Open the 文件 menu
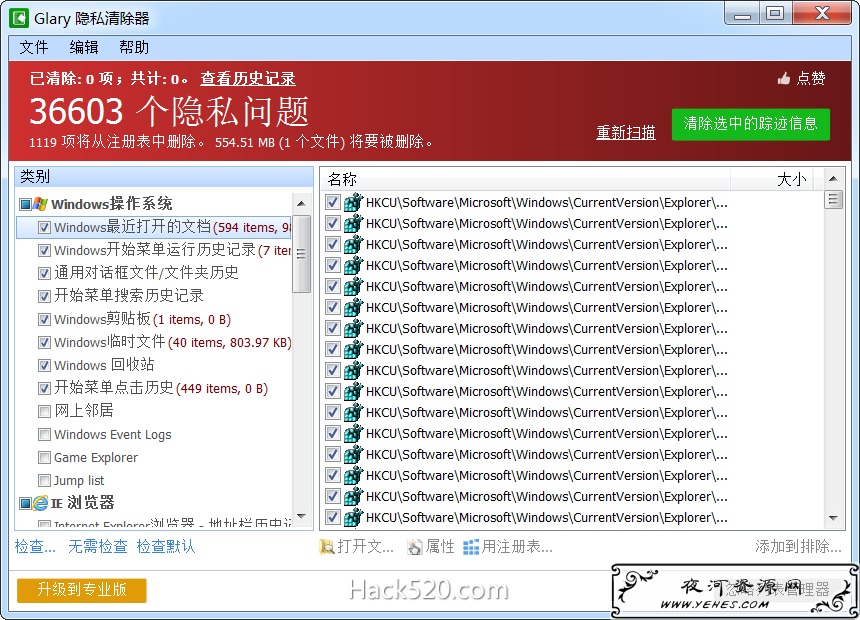 click(34, 48)
